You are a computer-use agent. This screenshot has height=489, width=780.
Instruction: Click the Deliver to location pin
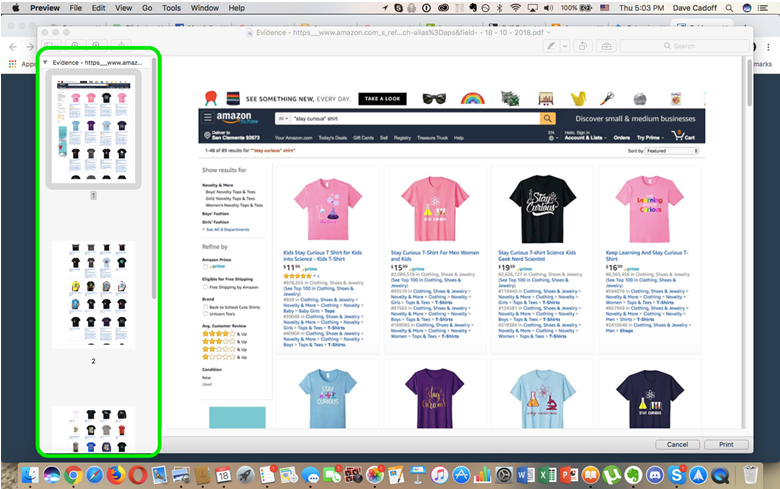point(207,135)
